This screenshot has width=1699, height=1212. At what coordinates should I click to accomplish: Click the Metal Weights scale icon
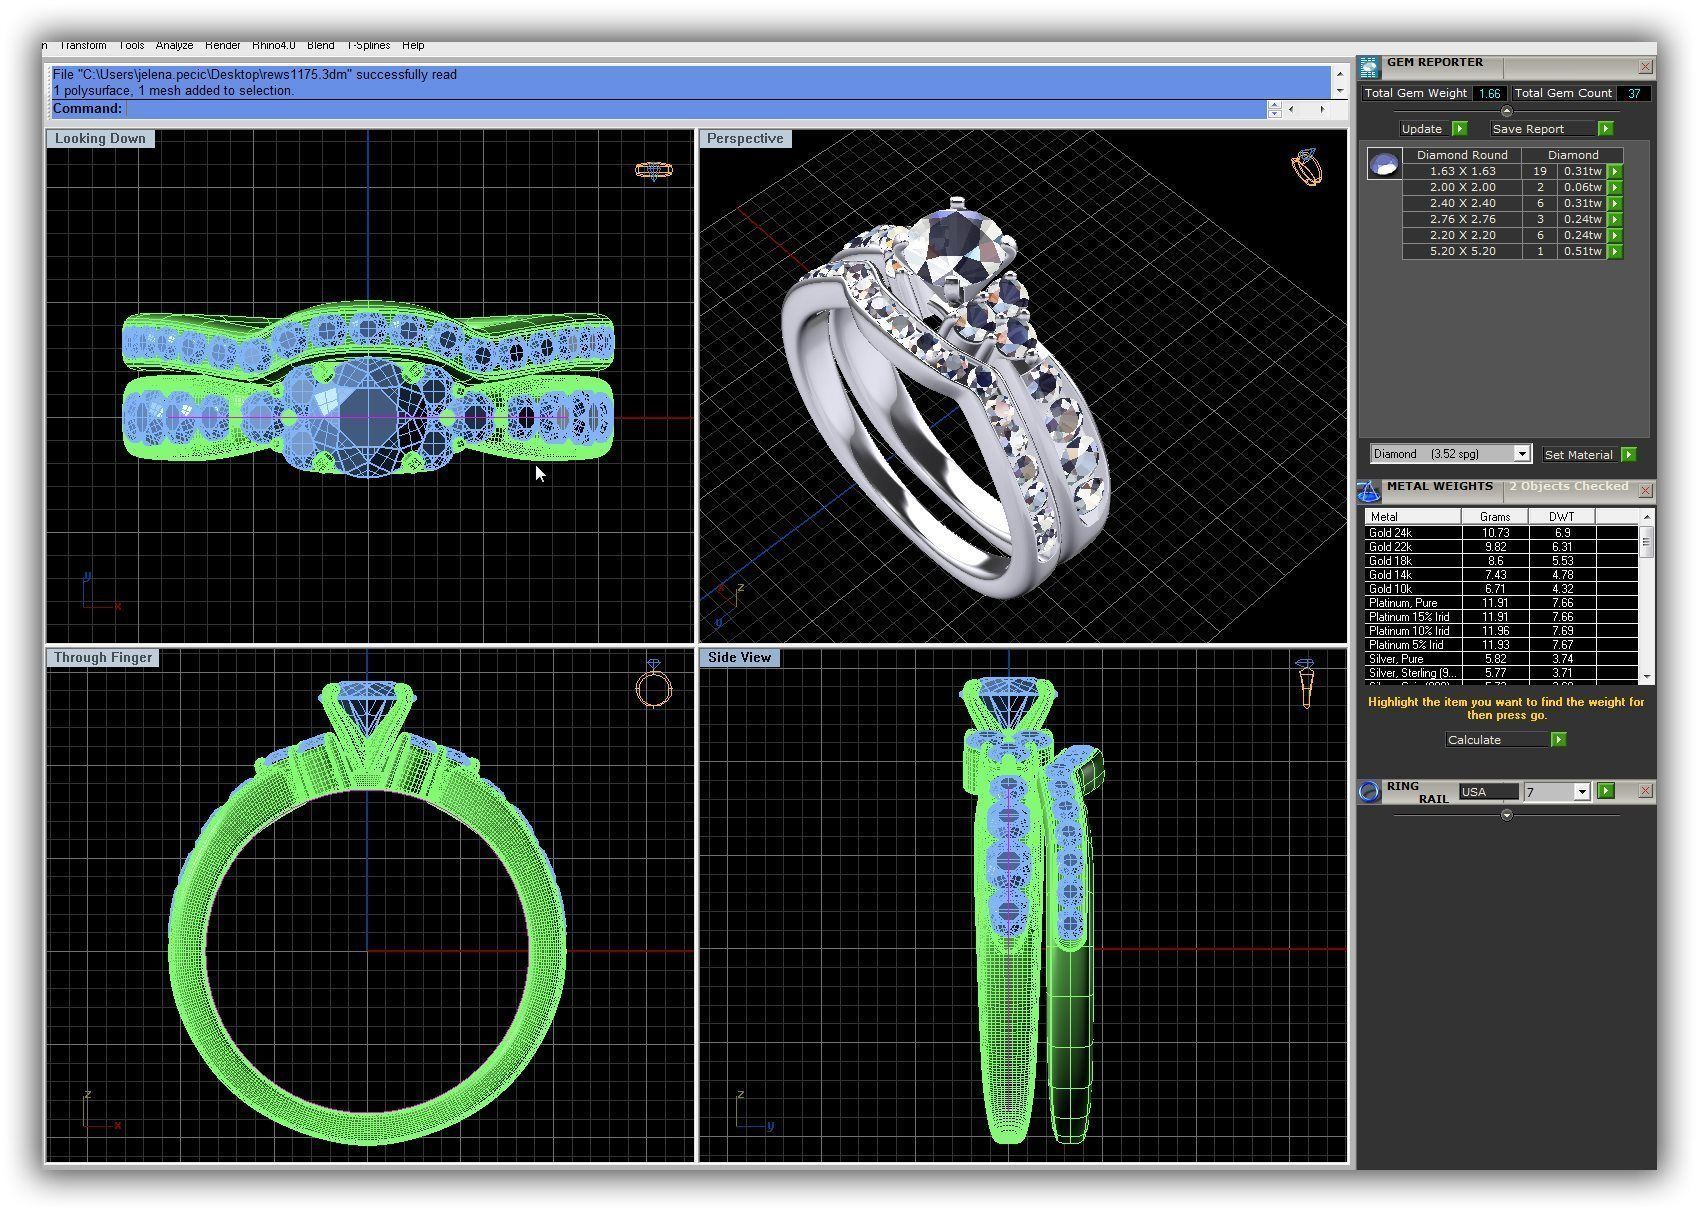click(1368, 491)
